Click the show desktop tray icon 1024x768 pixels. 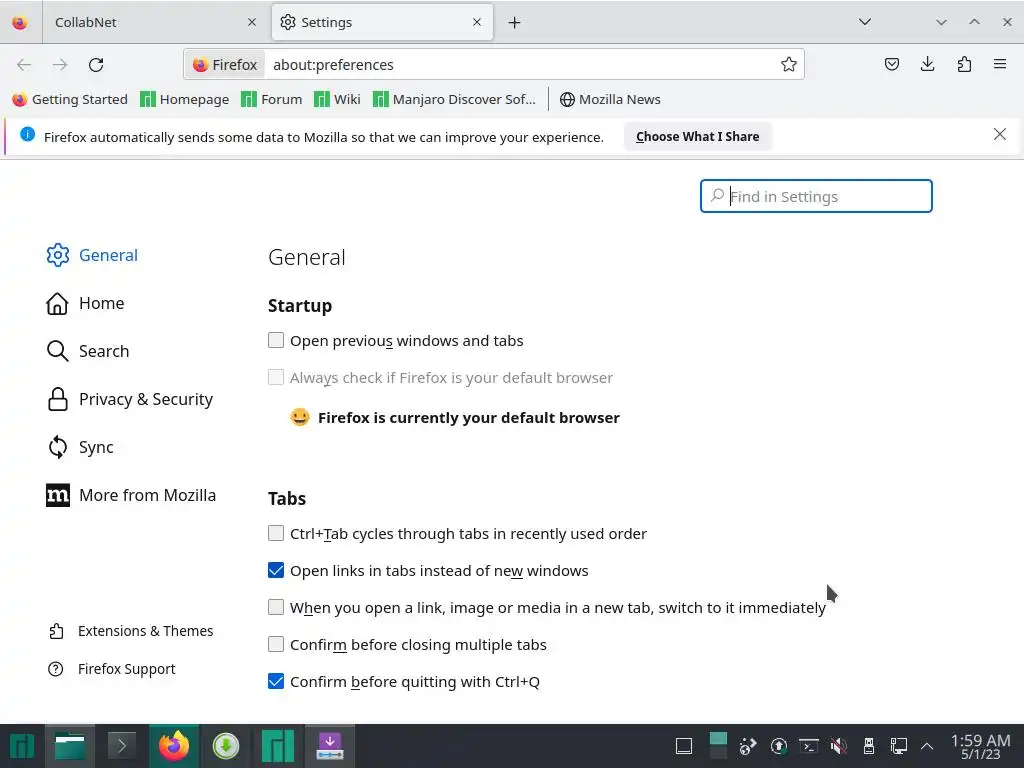click(684, 746)
